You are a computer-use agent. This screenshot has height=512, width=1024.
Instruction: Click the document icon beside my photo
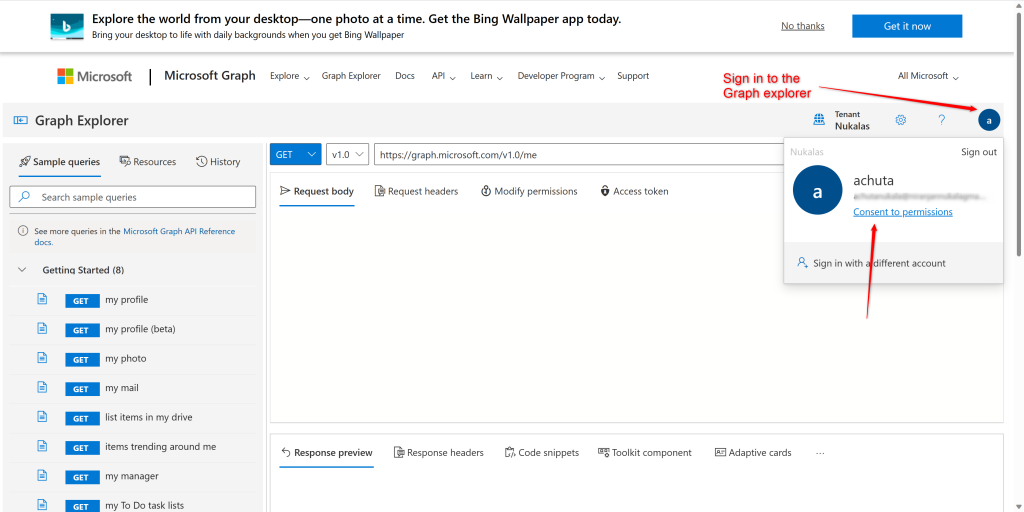pyautogui.click(x=42, y=358)
